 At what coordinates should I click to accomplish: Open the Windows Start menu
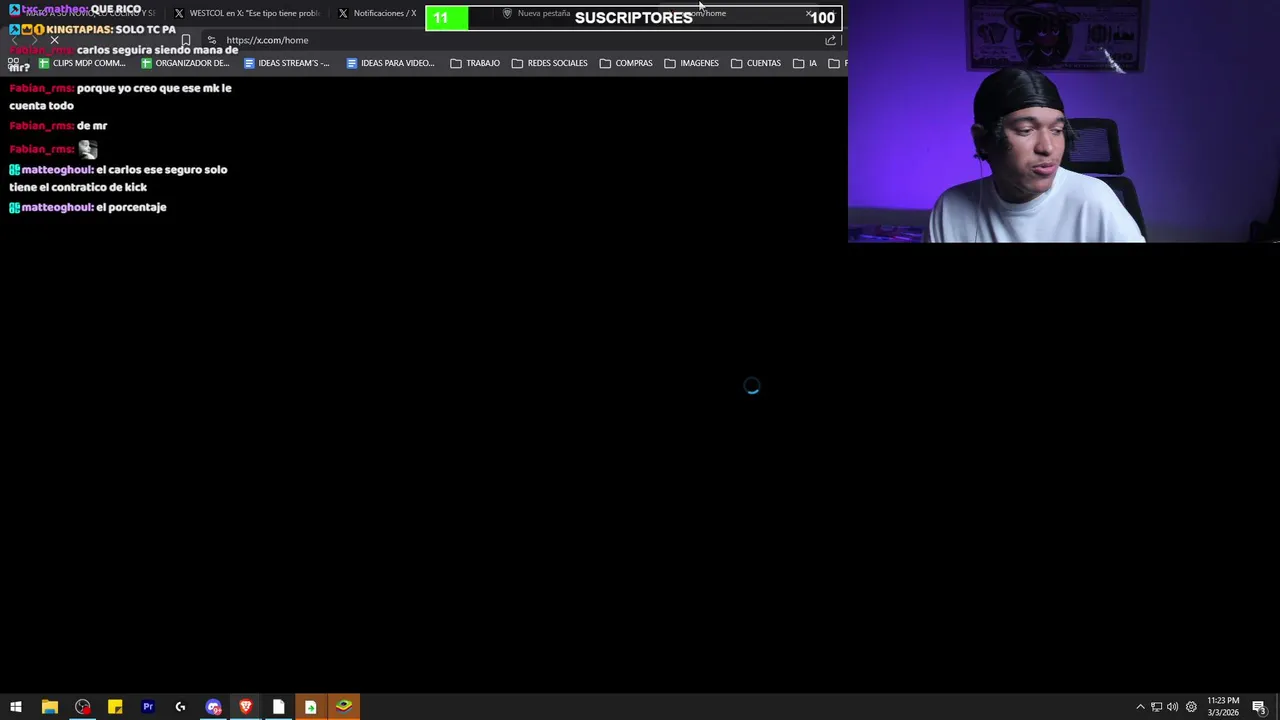(x=16, y=707)
